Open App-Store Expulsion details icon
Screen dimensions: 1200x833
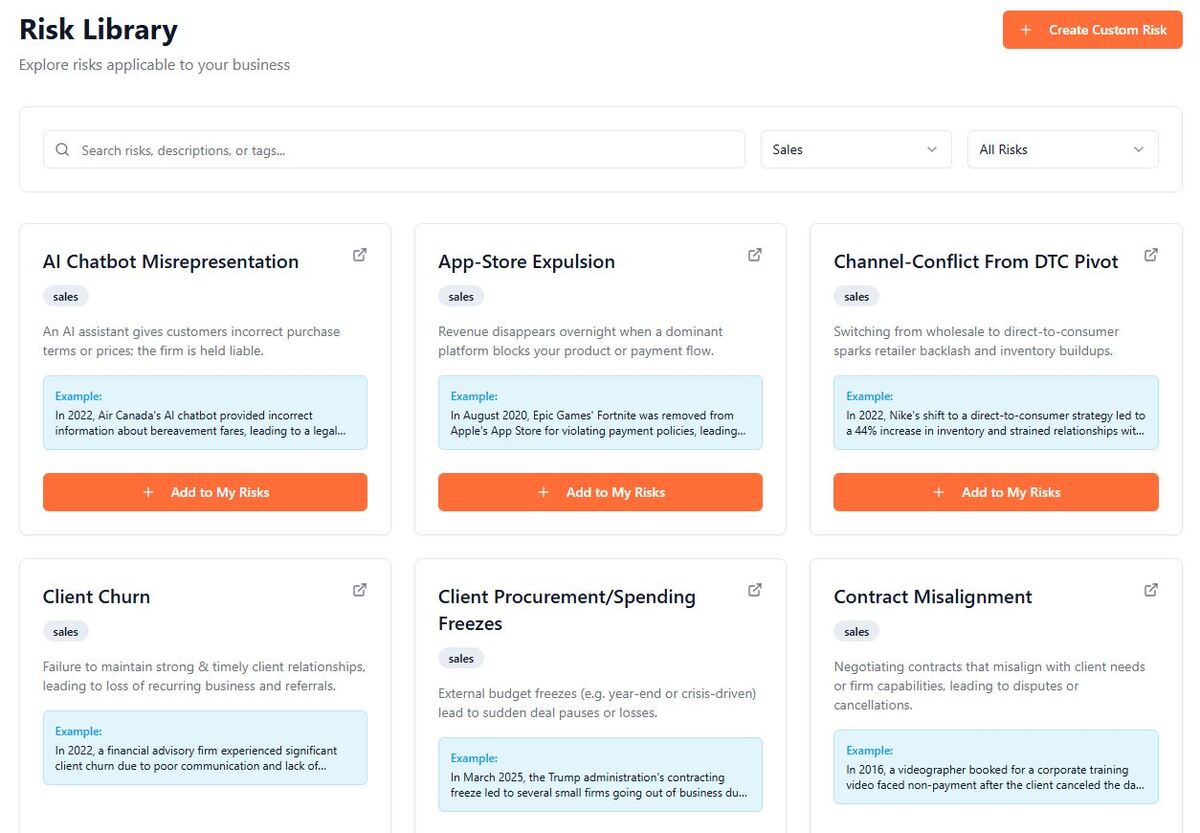click(755, 255)
